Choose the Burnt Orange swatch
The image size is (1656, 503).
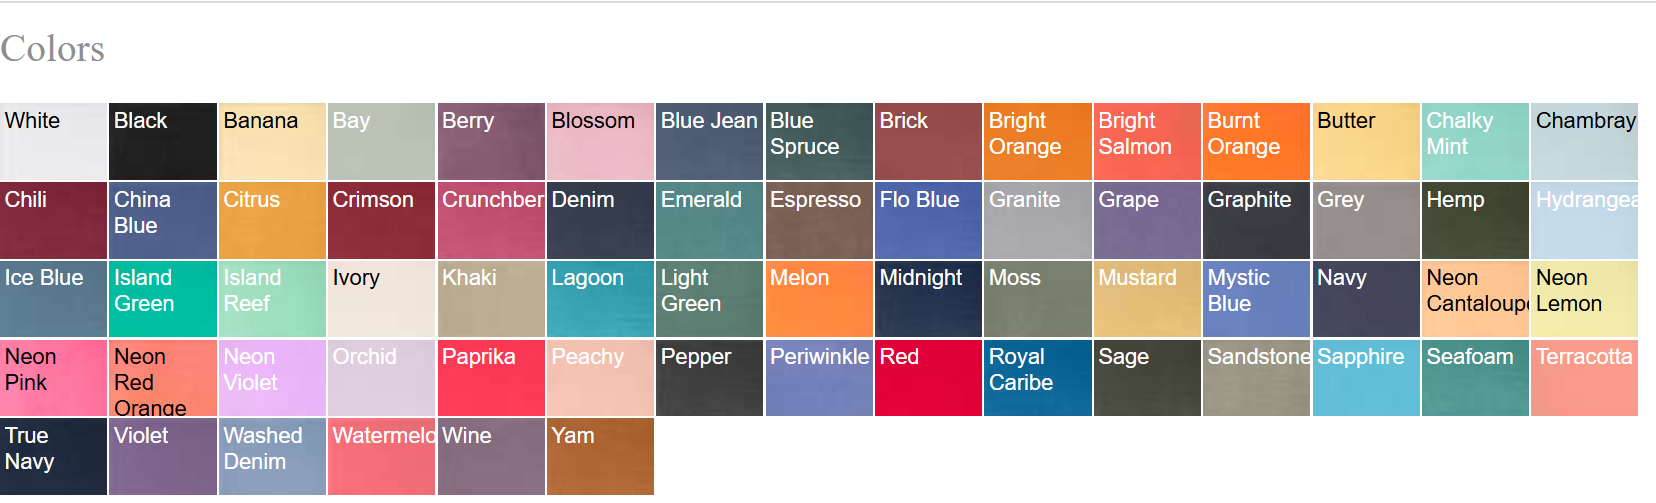(x=1256, y=141)
